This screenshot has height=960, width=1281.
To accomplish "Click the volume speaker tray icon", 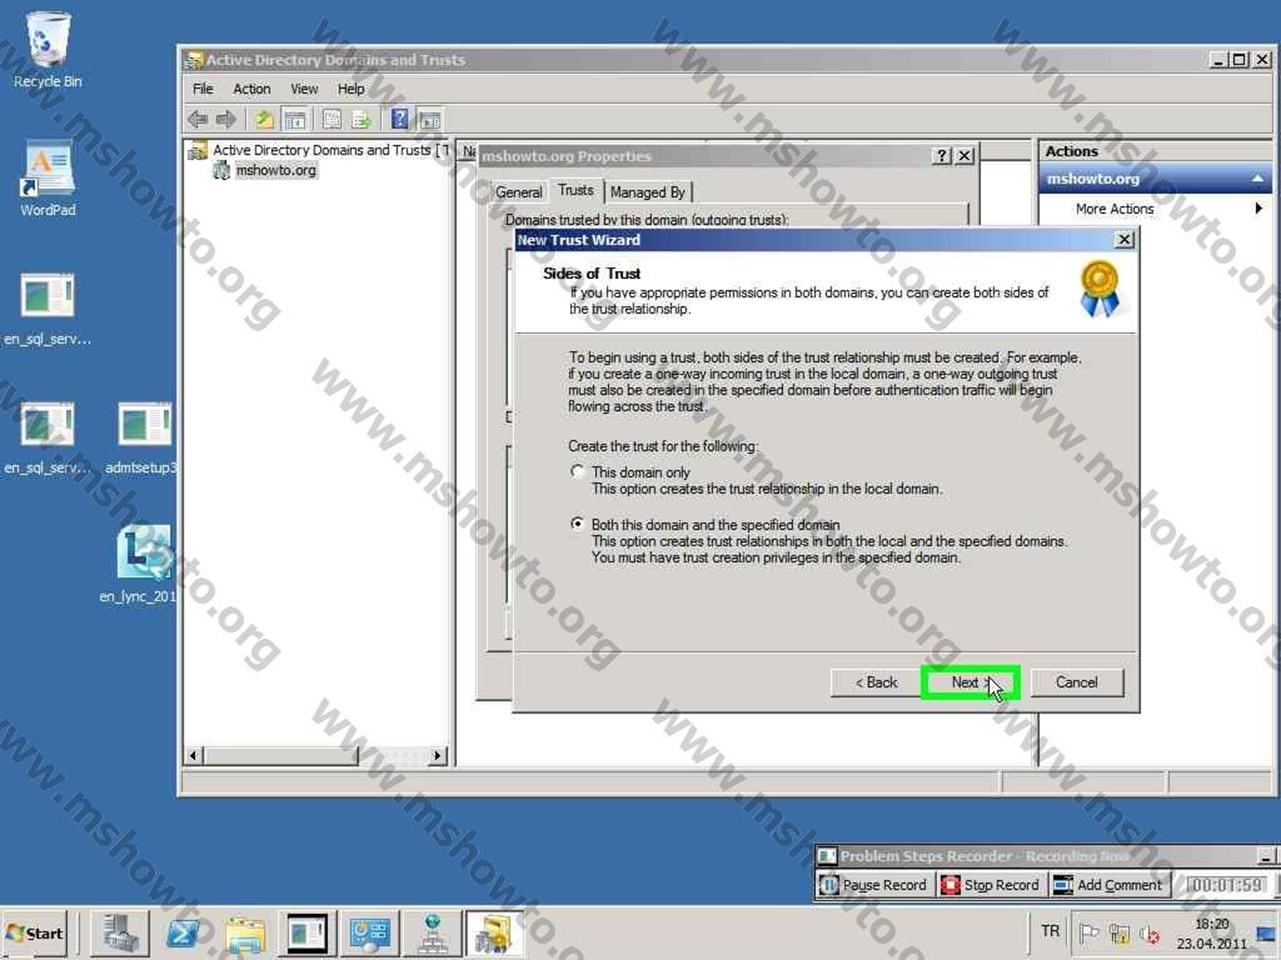I will pyautogui.click(x=1150, y=935).
